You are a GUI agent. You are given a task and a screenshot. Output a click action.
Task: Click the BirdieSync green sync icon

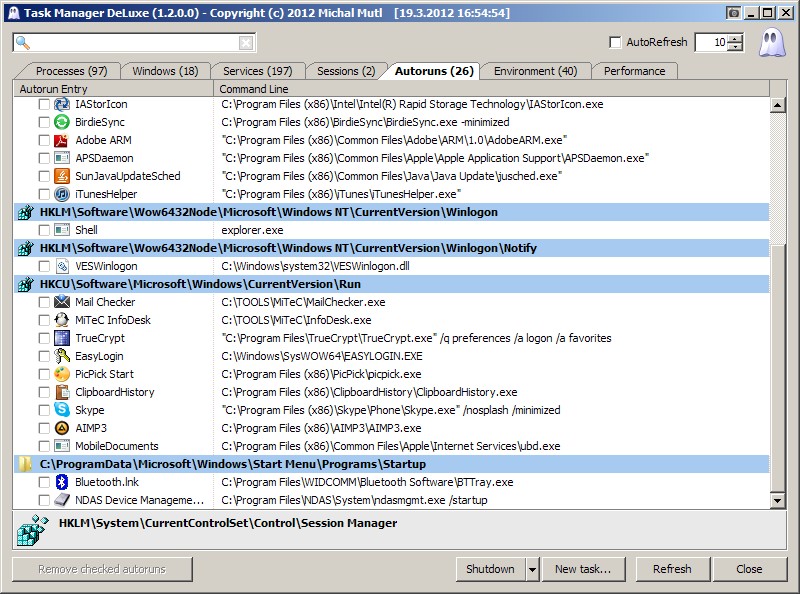[x=62, y=122]
